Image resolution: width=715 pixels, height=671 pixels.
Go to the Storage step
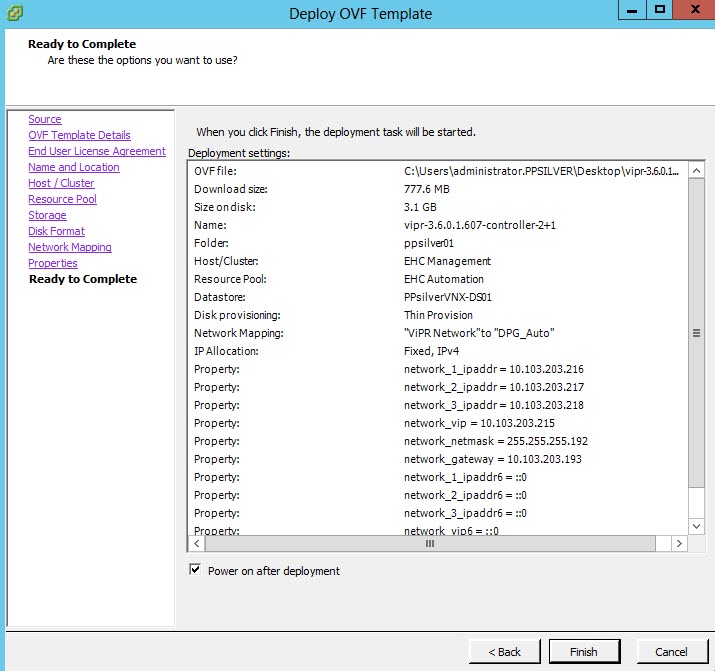click(47, 215)
